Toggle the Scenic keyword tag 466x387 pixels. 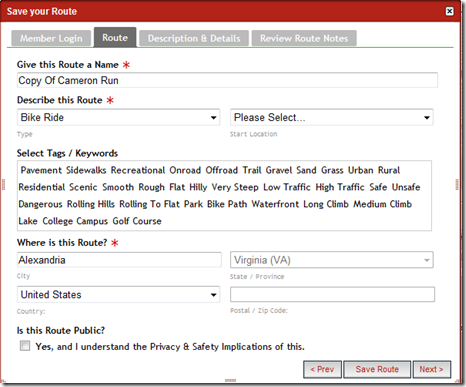(x=83, y=187)
